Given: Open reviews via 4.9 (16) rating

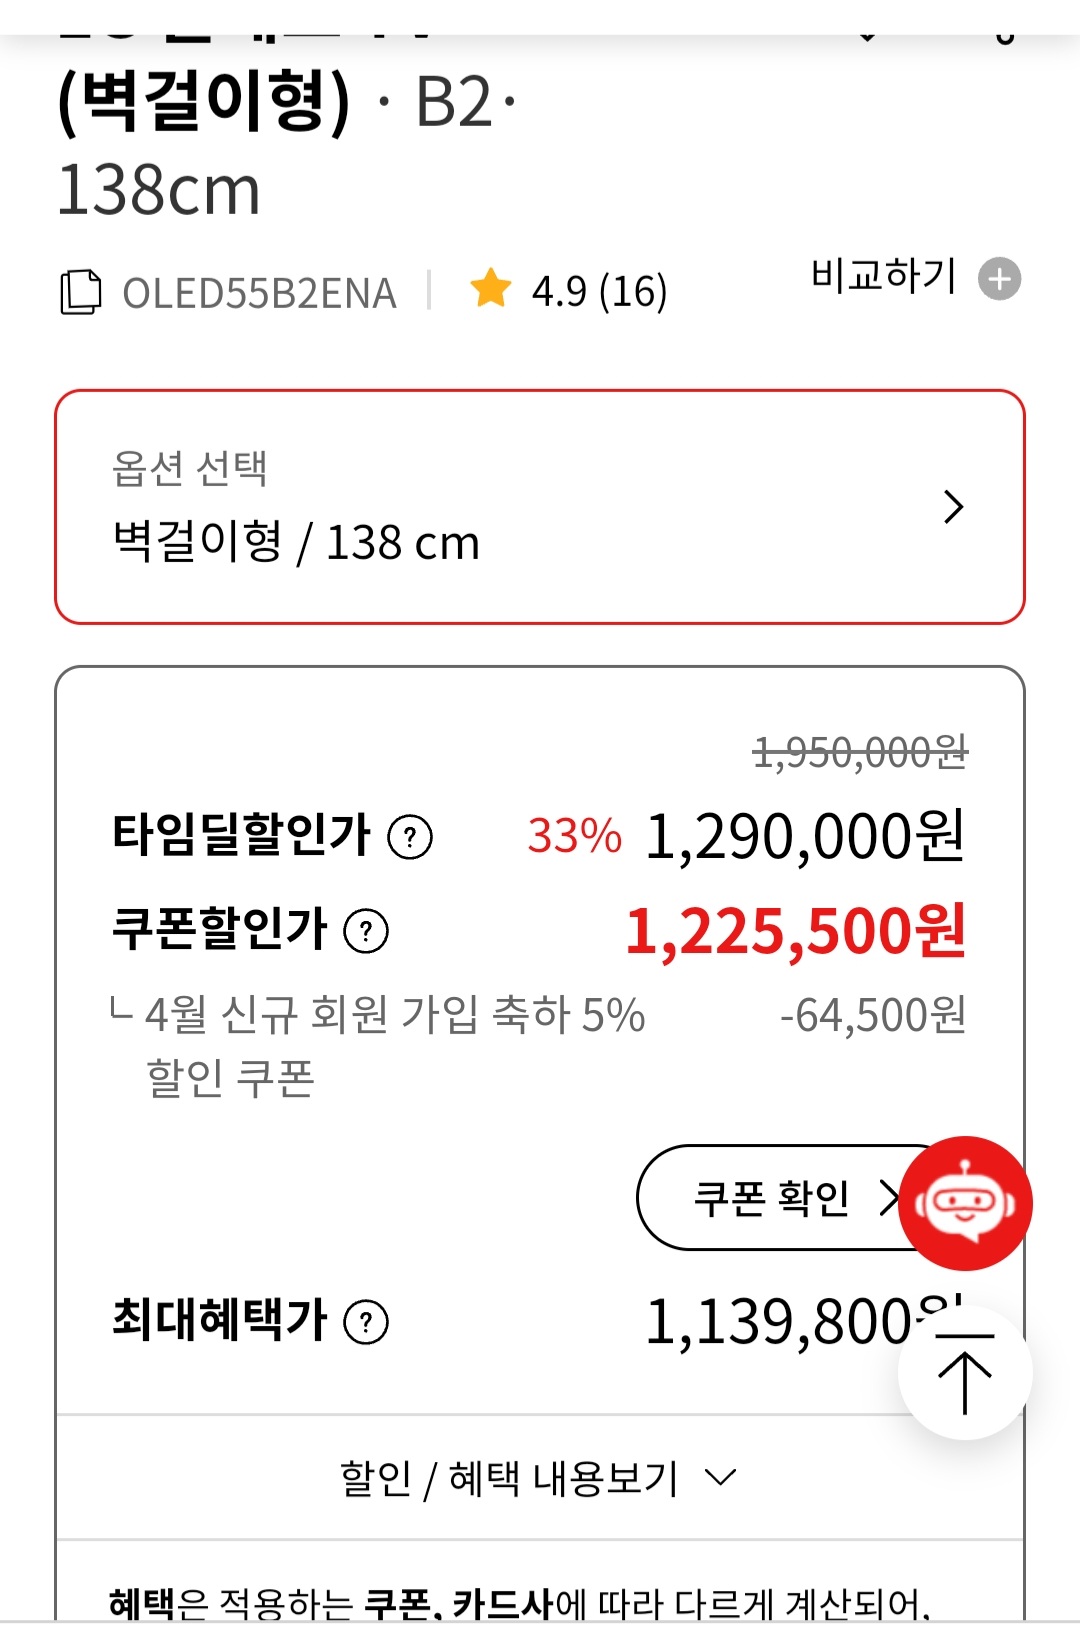Looking at the screenshot, I should coord(598,292).
